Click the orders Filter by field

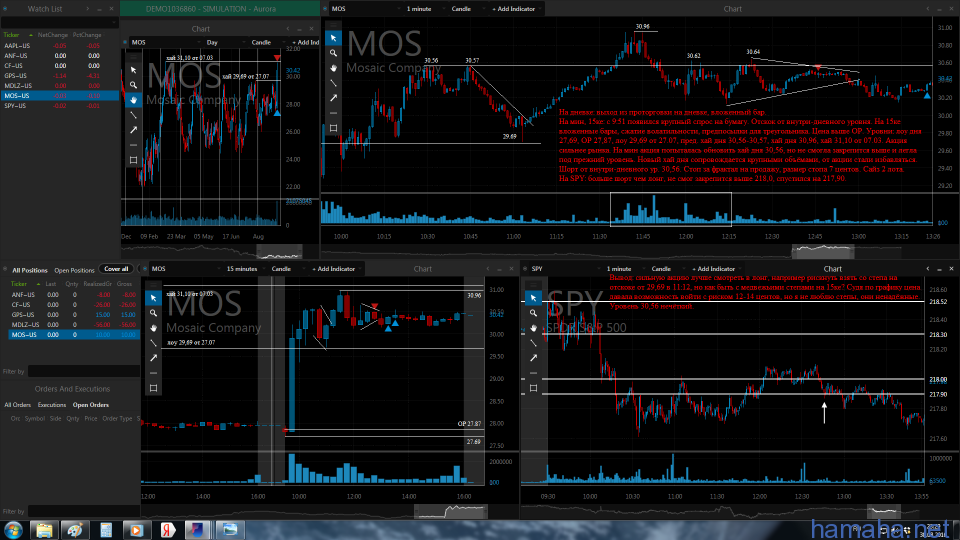click(x=84, y=511)
